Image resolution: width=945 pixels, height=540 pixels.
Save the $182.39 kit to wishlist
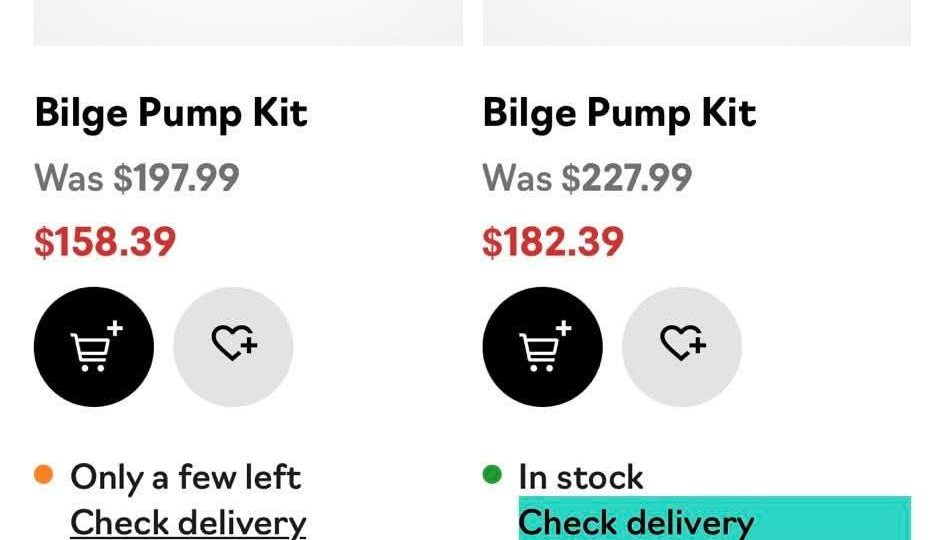pos(682,347)
